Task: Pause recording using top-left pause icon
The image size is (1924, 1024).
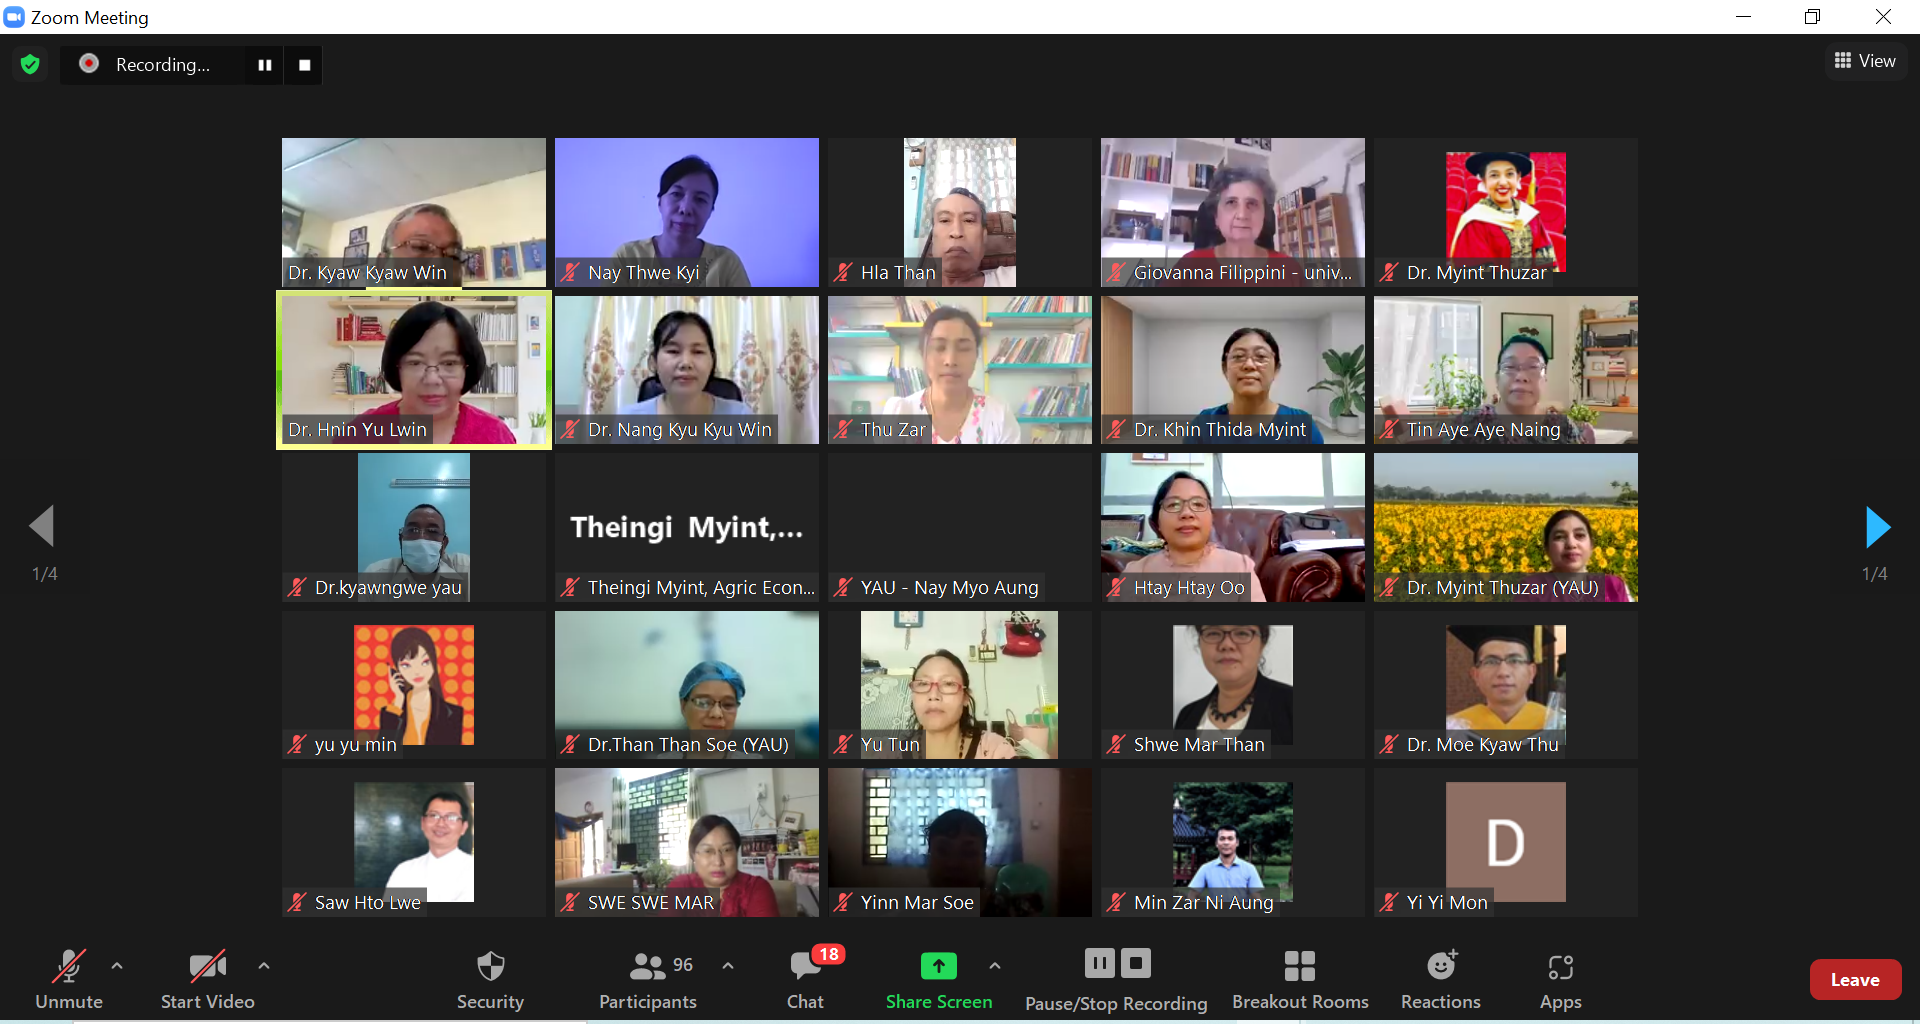Action: (x=265, y=65)
